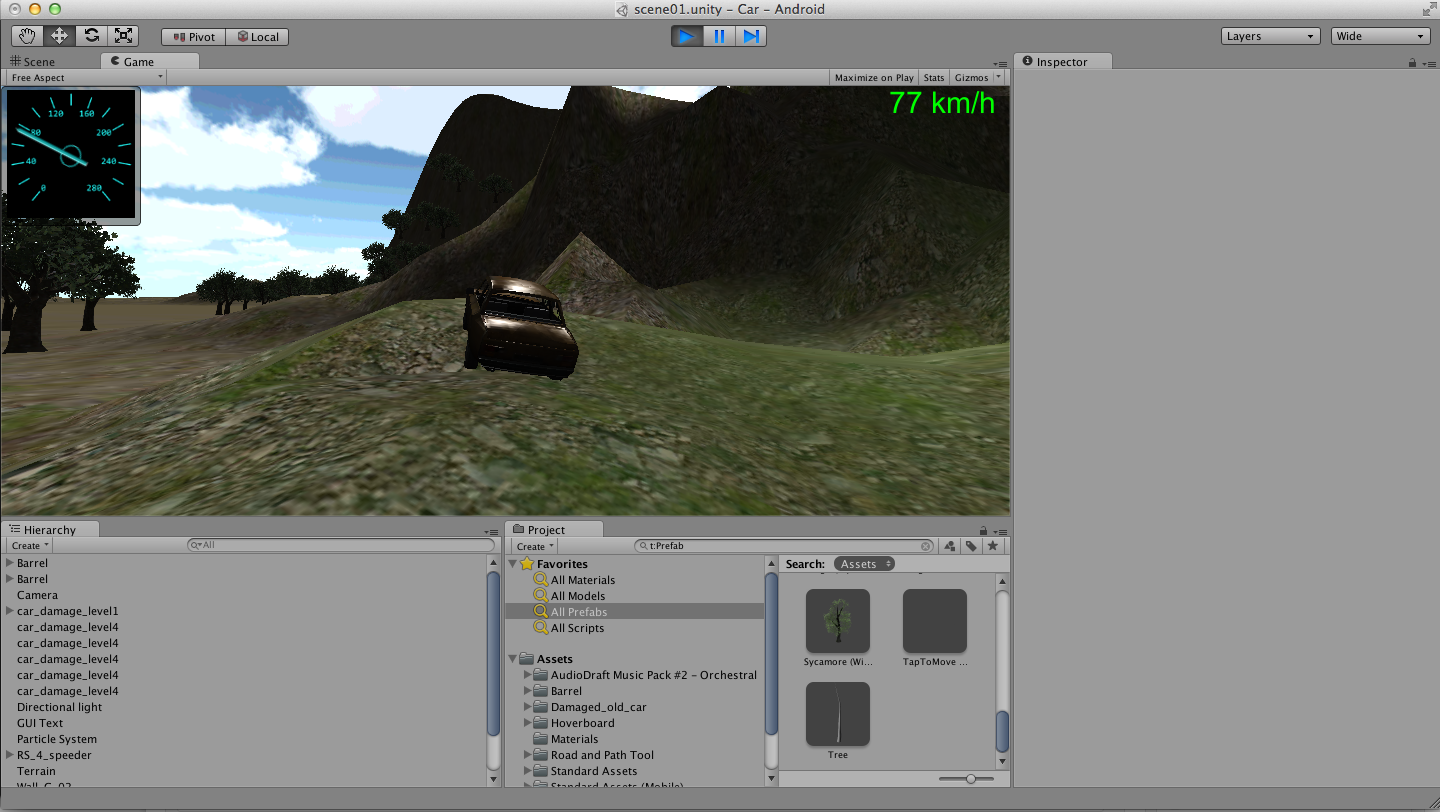Adjust the asset thumbnail size slider
This screenshot has height=812, width=1440.
tap(970, 779)
